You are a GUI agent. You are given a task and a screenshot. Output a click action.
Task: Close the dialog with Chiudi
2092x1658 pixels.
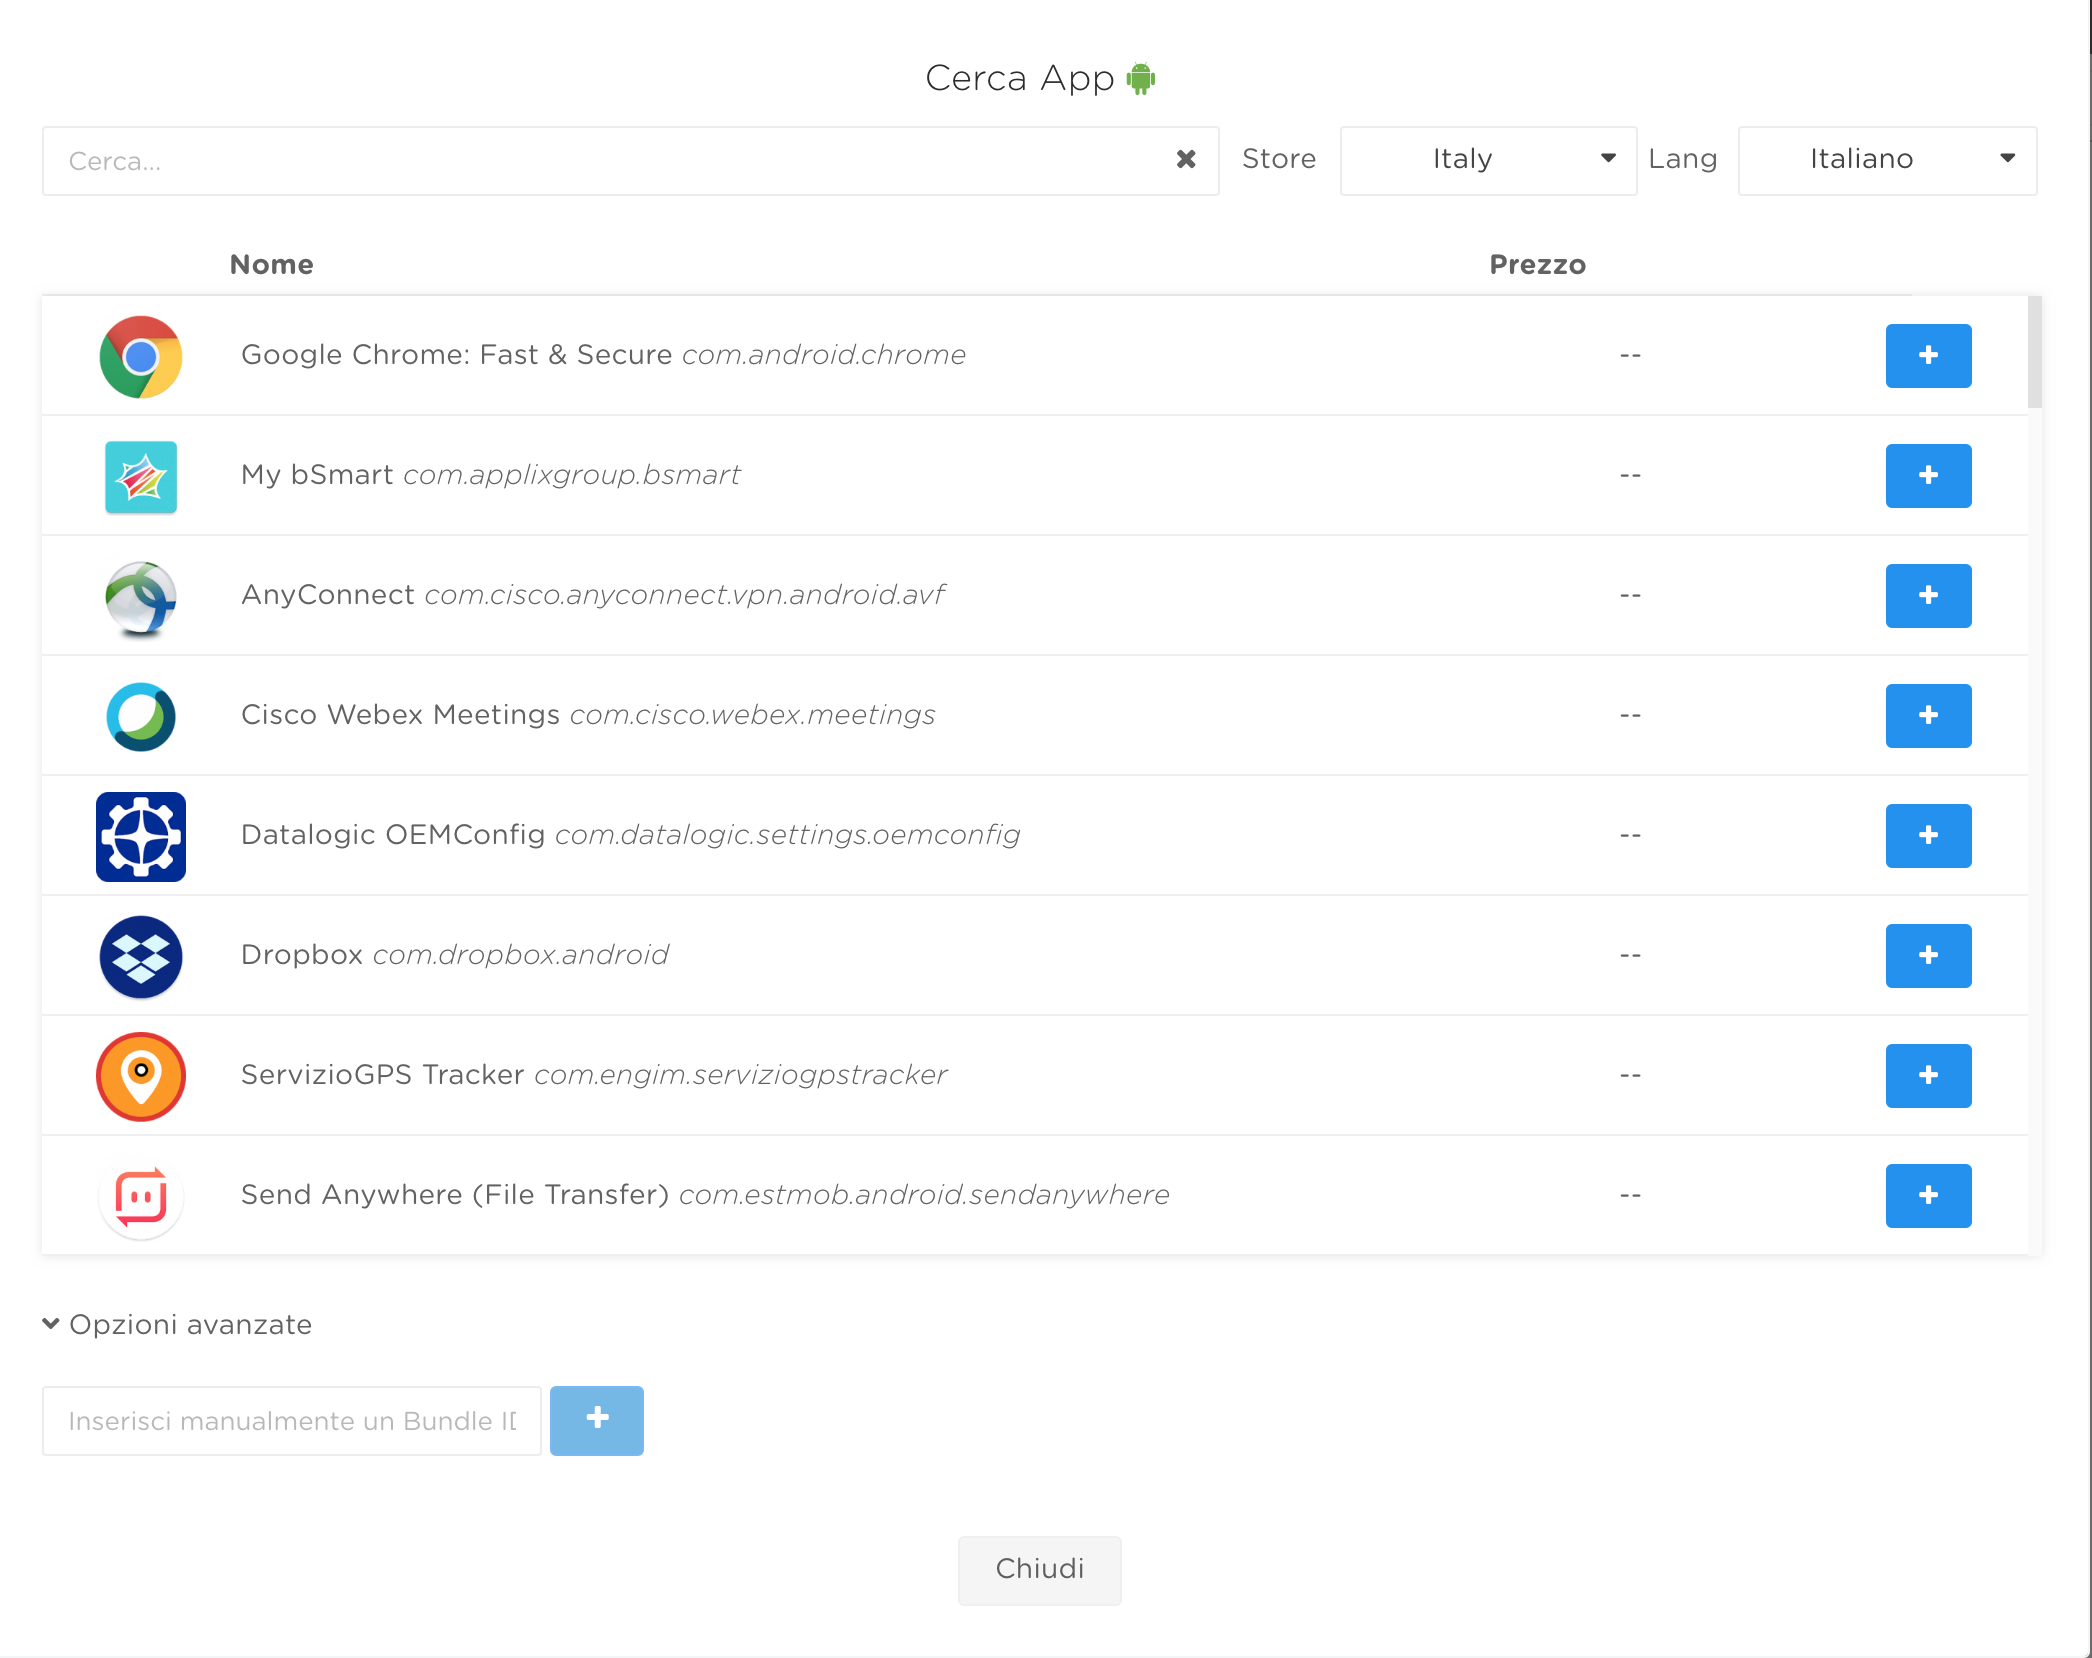[1040, 1570]
